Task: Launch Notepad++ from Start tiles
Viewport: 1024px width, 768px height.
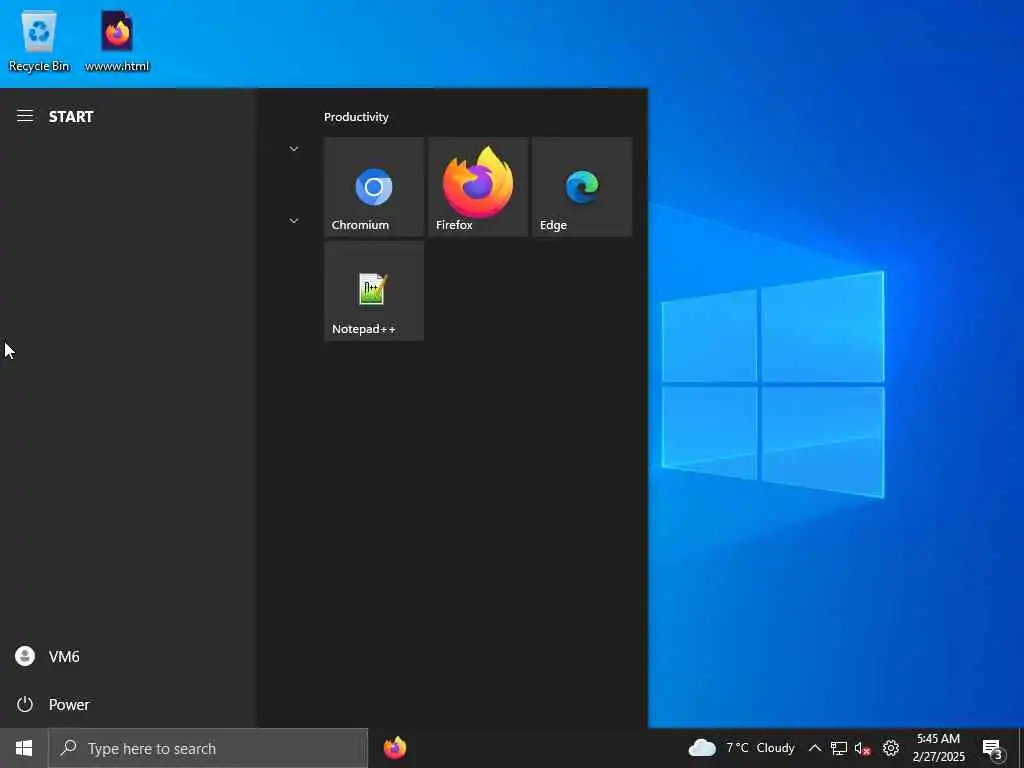Action: point(374,291)
